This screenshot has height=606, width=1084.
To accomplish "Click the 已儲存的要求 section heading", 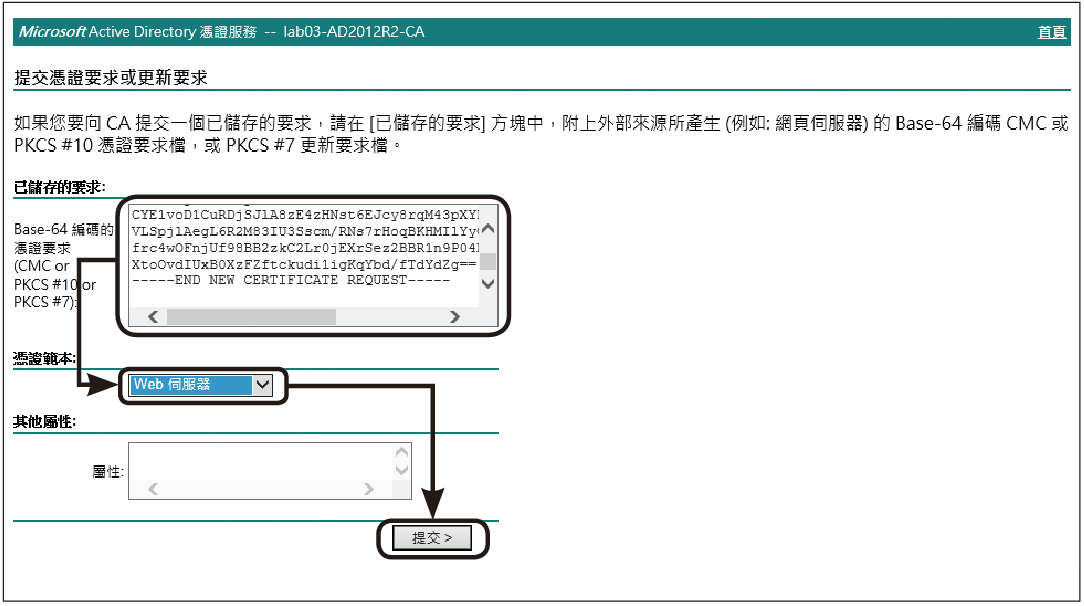I will click(60, 187).
